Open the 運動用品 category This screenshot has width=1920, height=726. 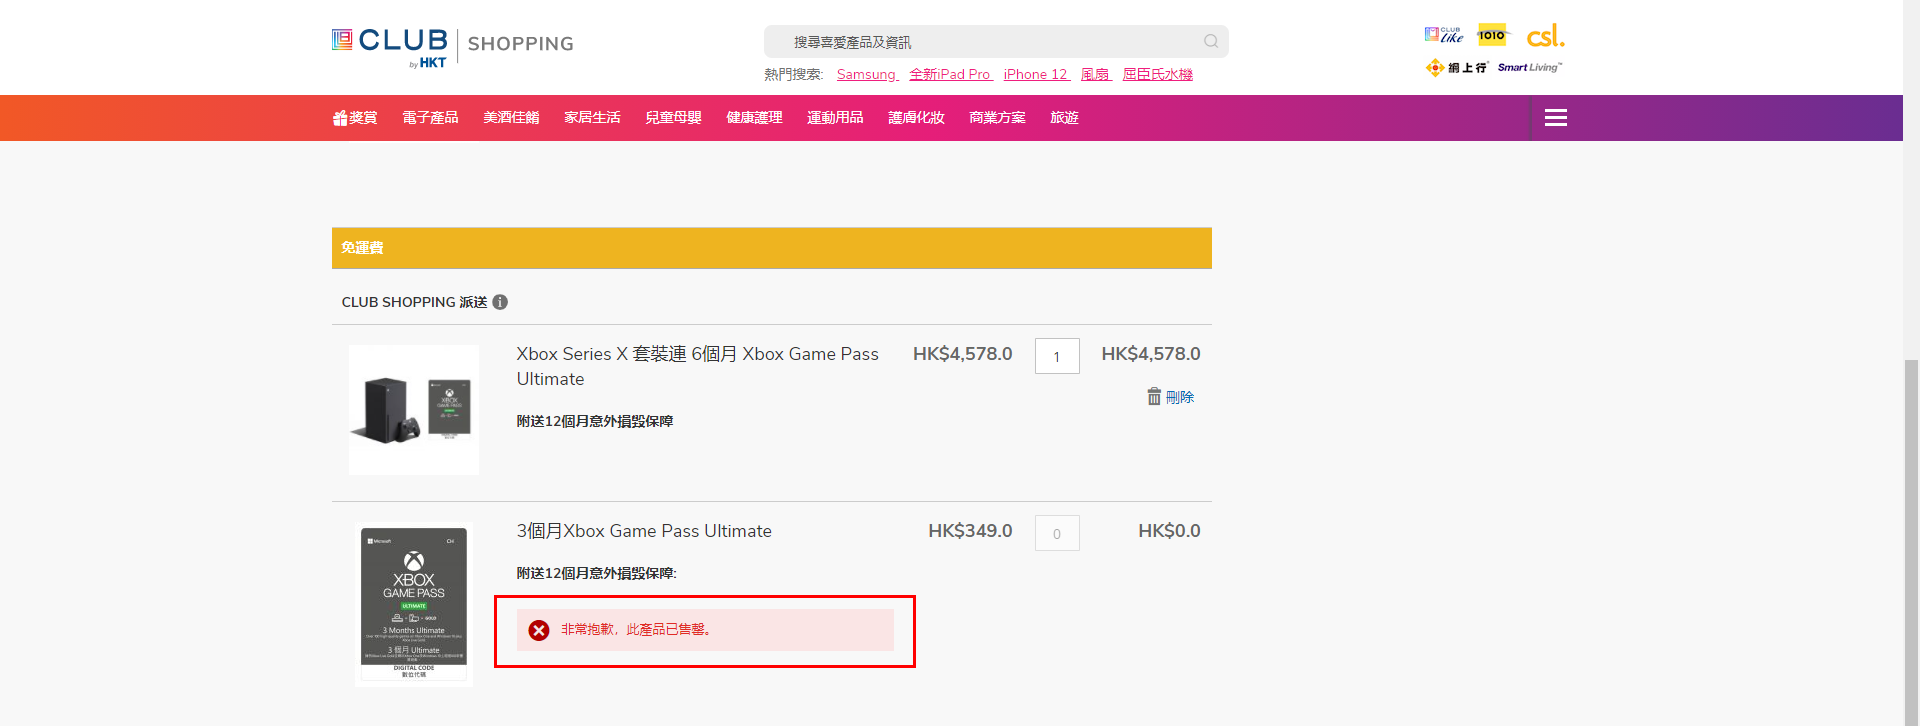[x=835, y=118]
